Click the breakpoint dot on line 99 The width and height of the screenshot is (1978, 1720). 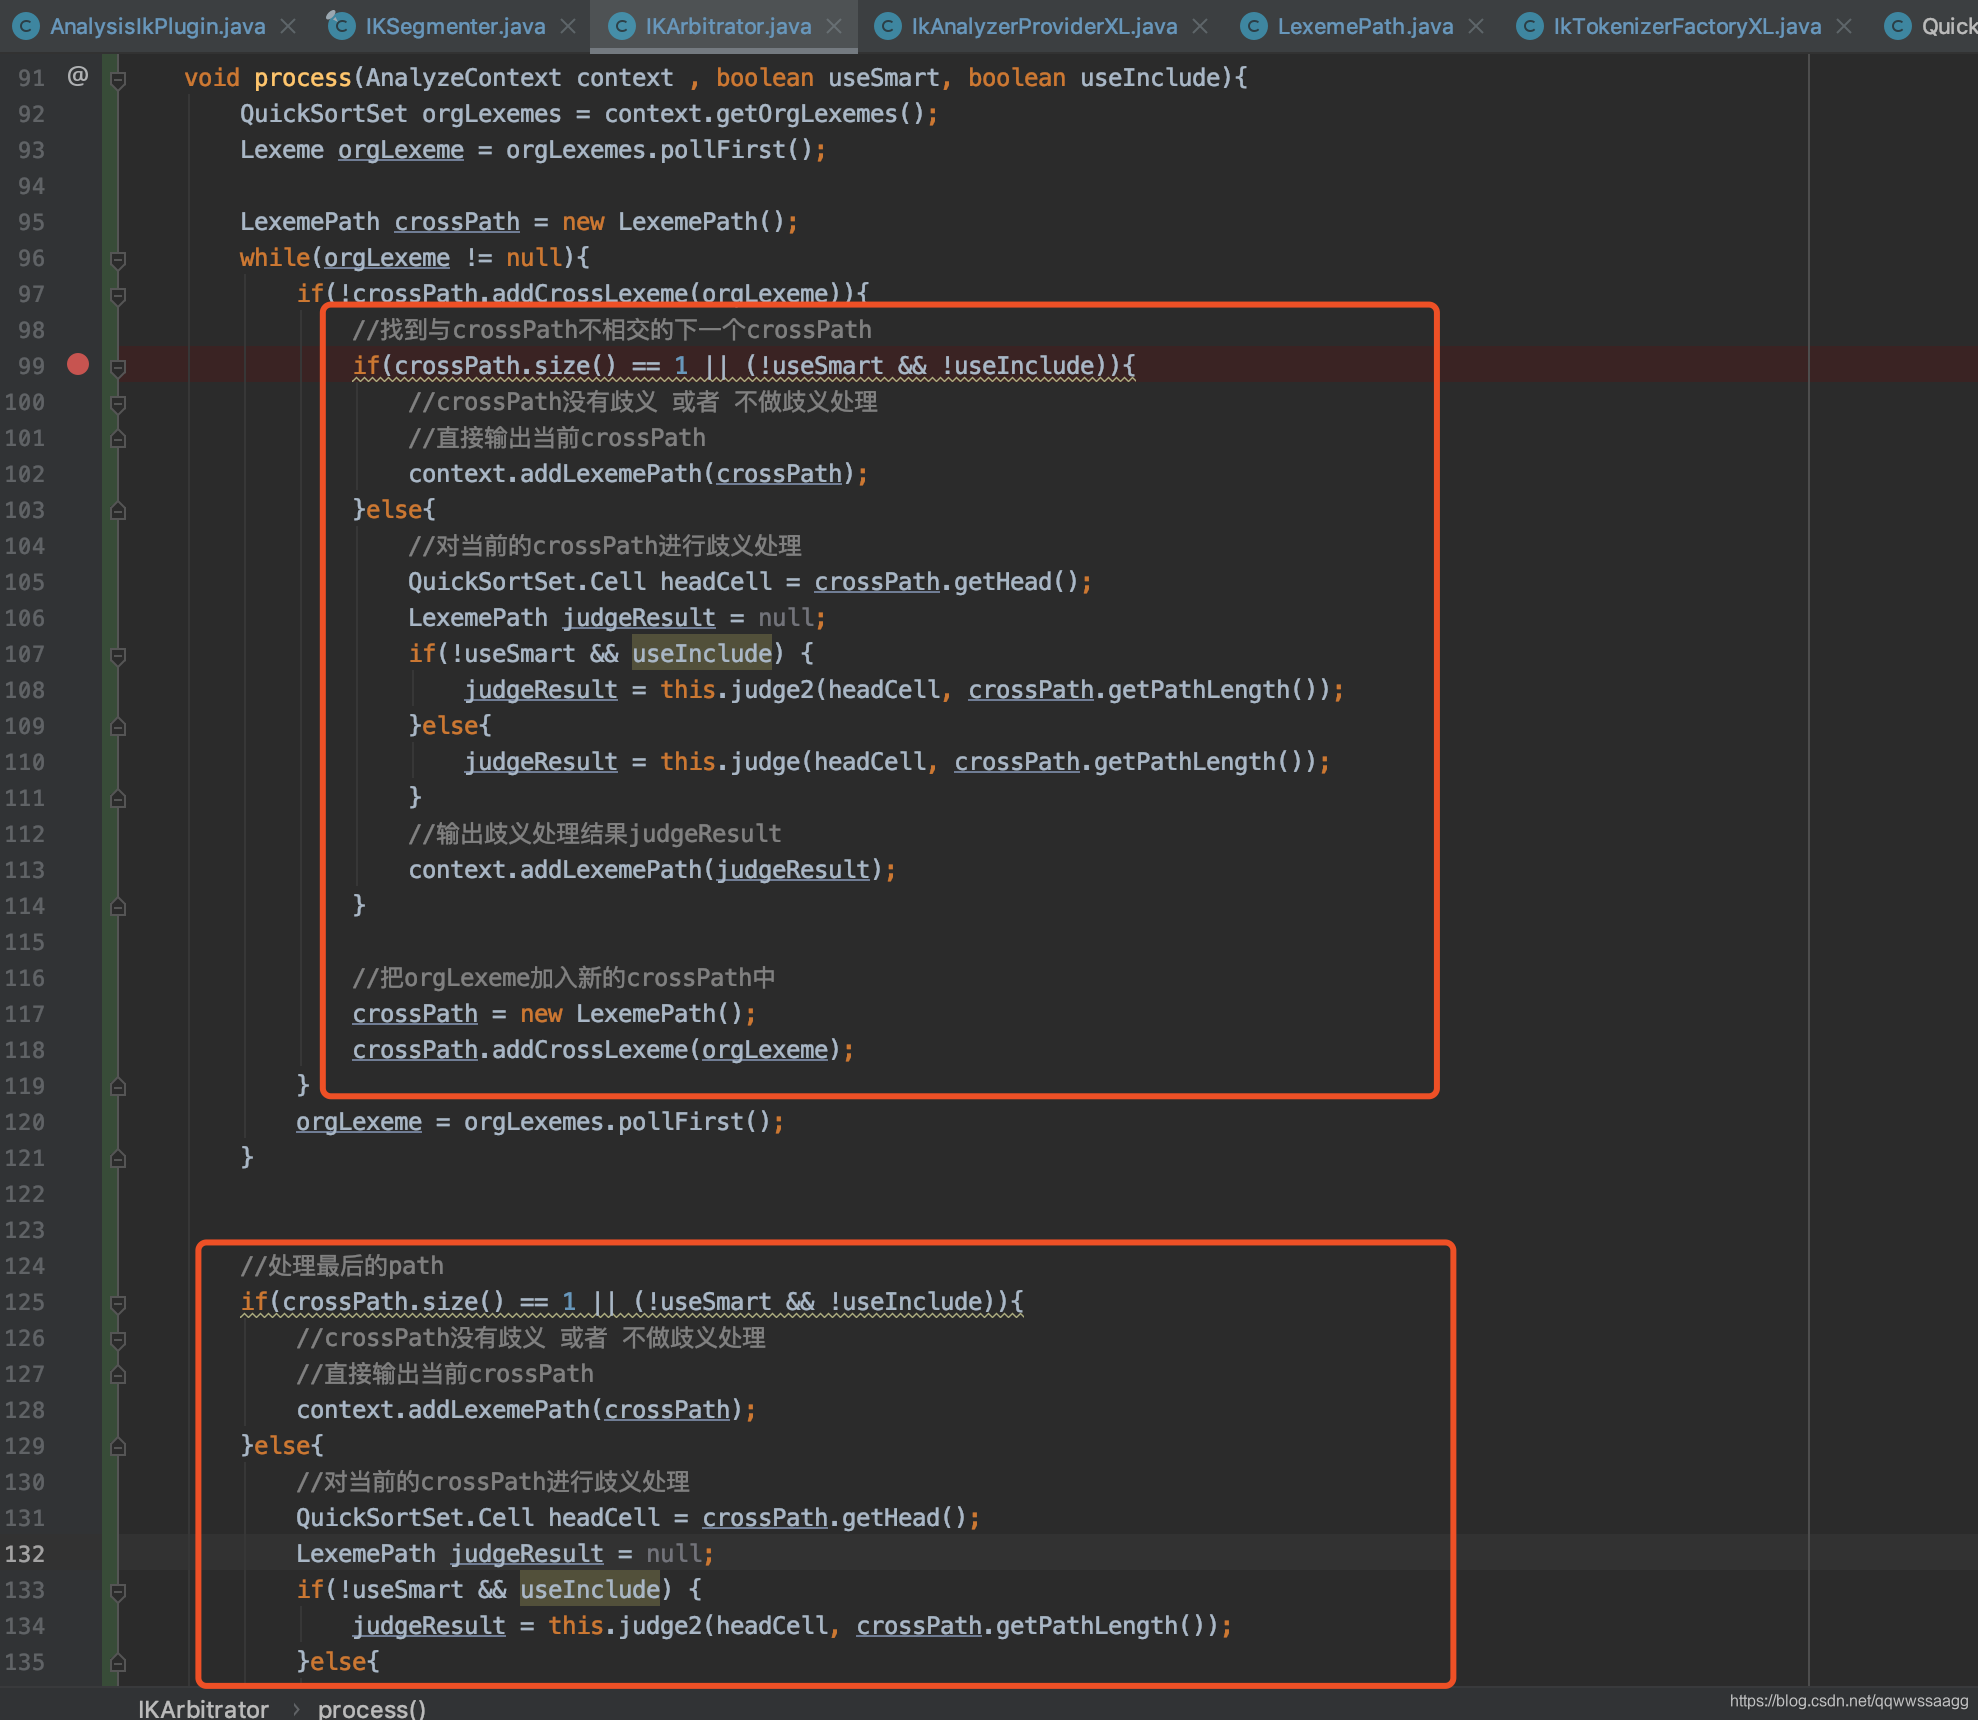tap(78, 365)
